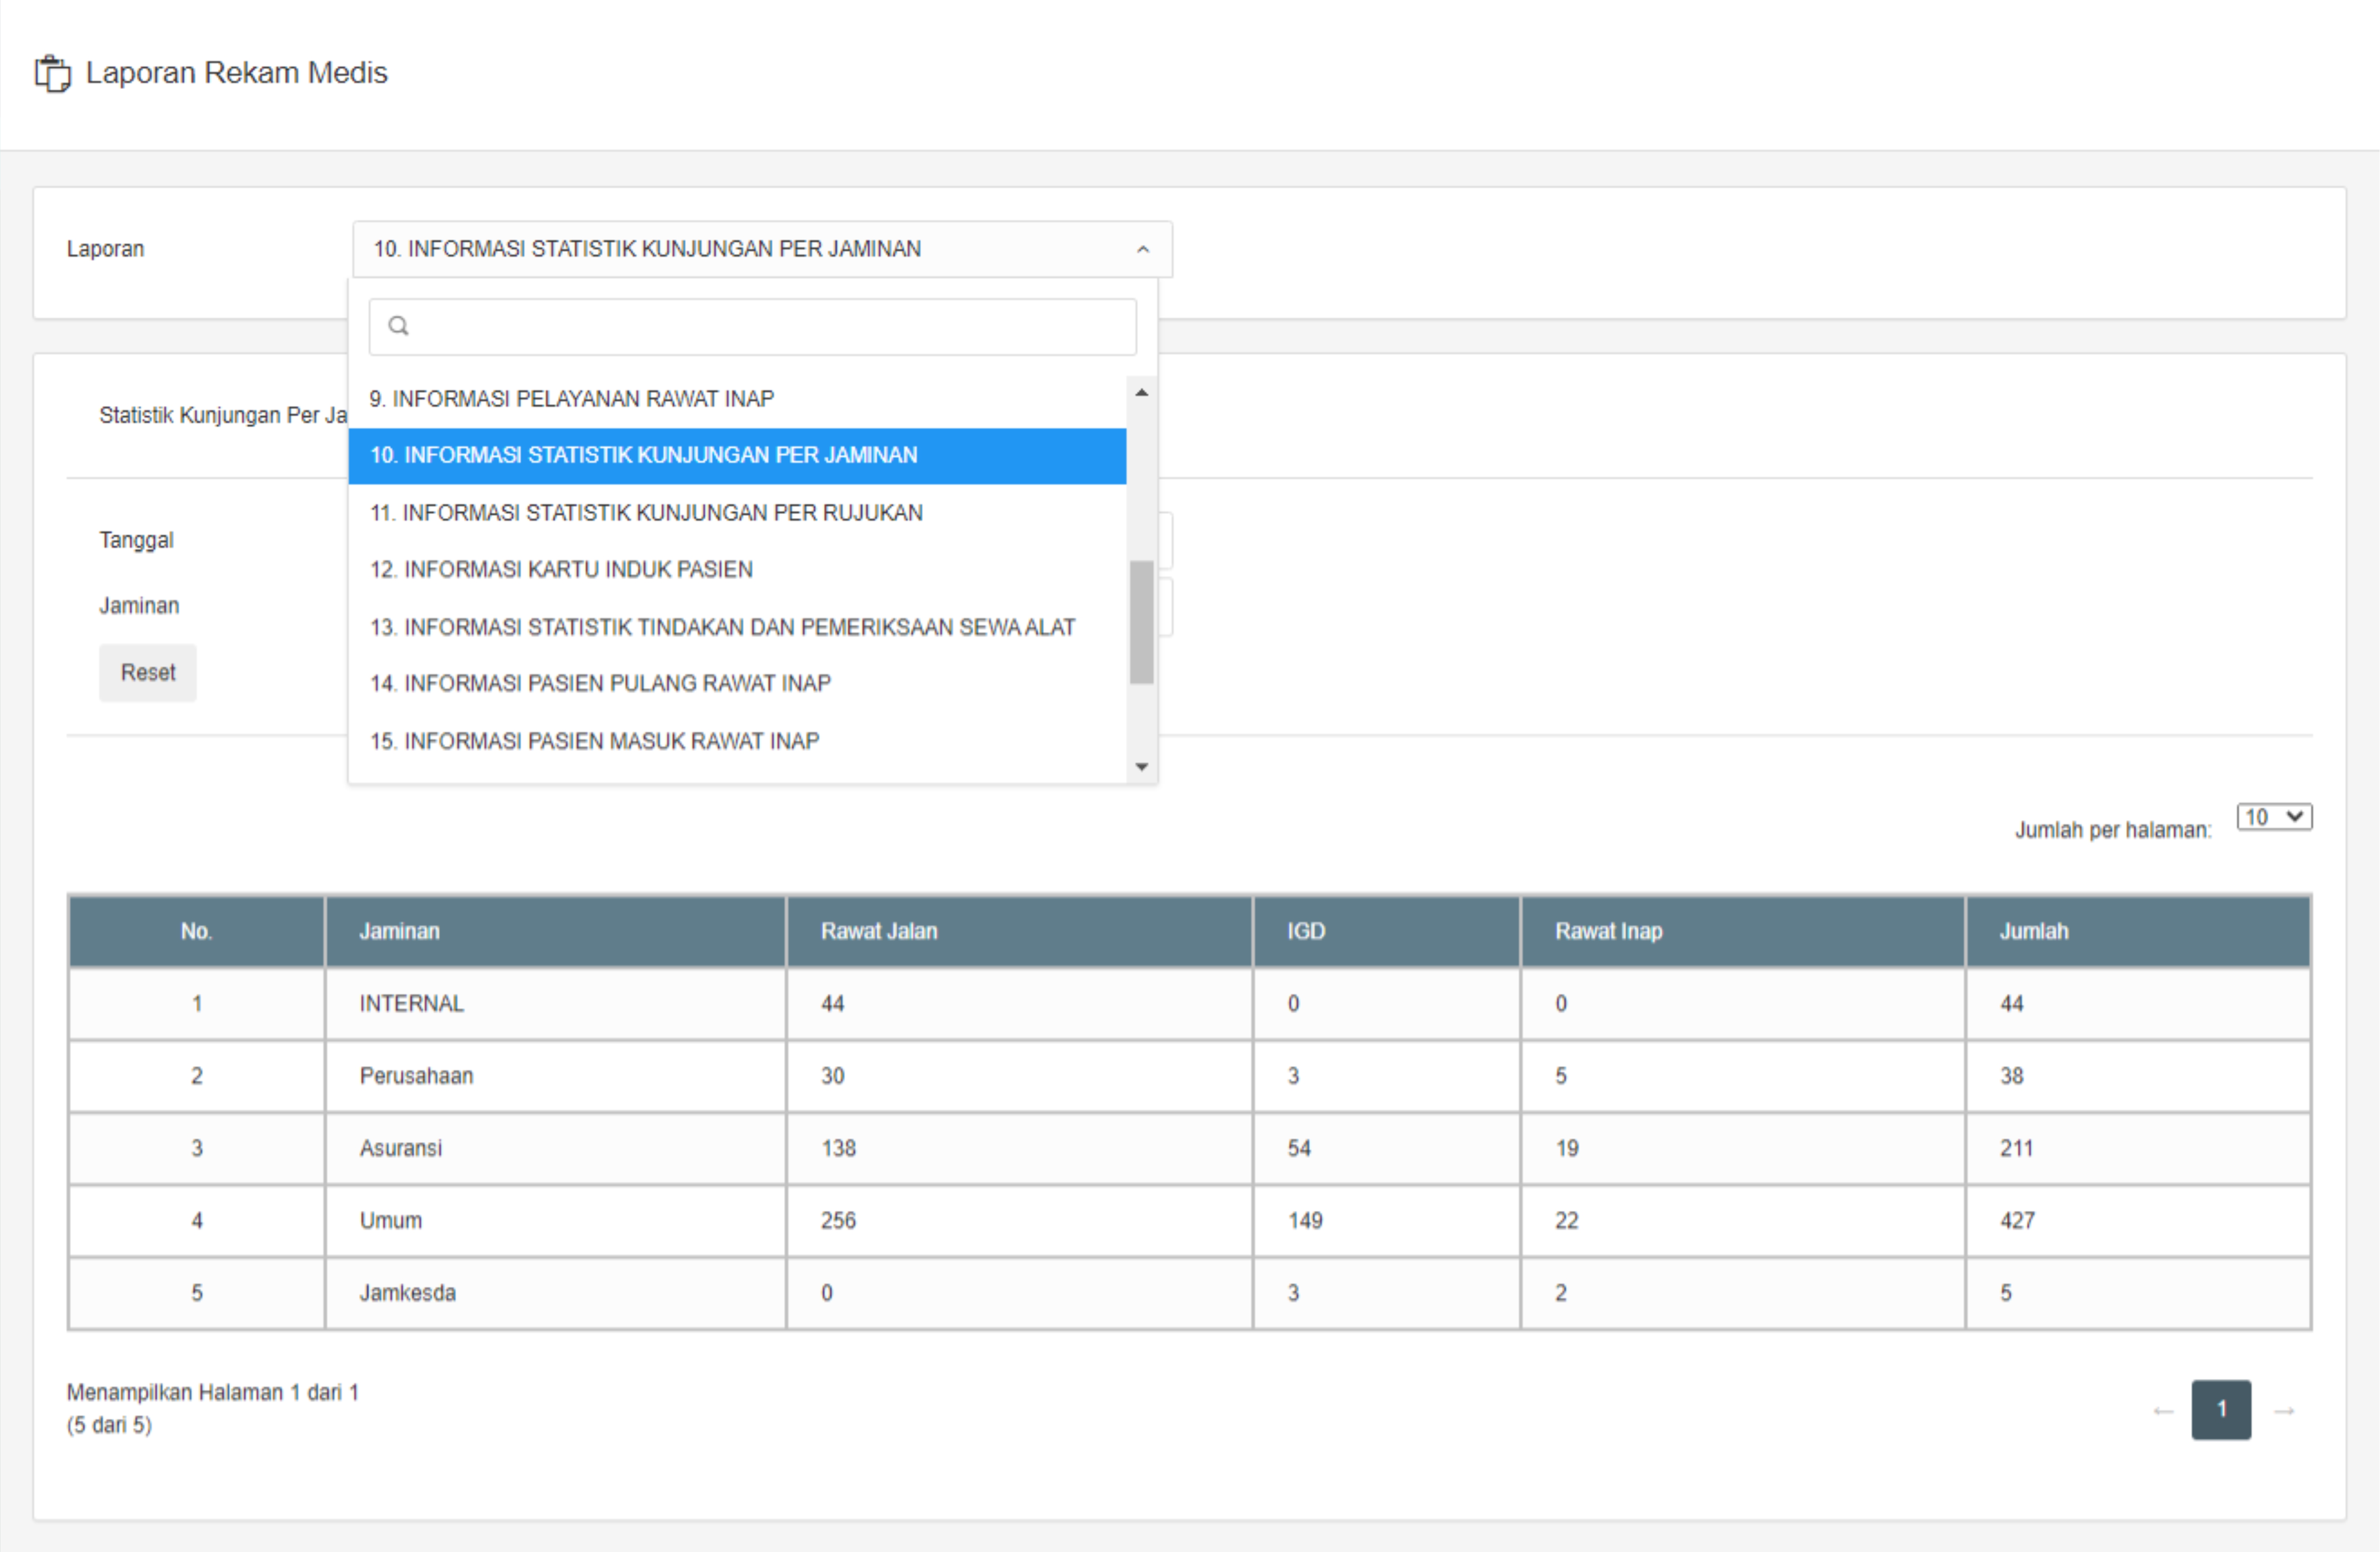Choose 15. Informasi Pasien Masuk Rawat Inap
The image size is (2380, 1552).
[x=594, y=741]
